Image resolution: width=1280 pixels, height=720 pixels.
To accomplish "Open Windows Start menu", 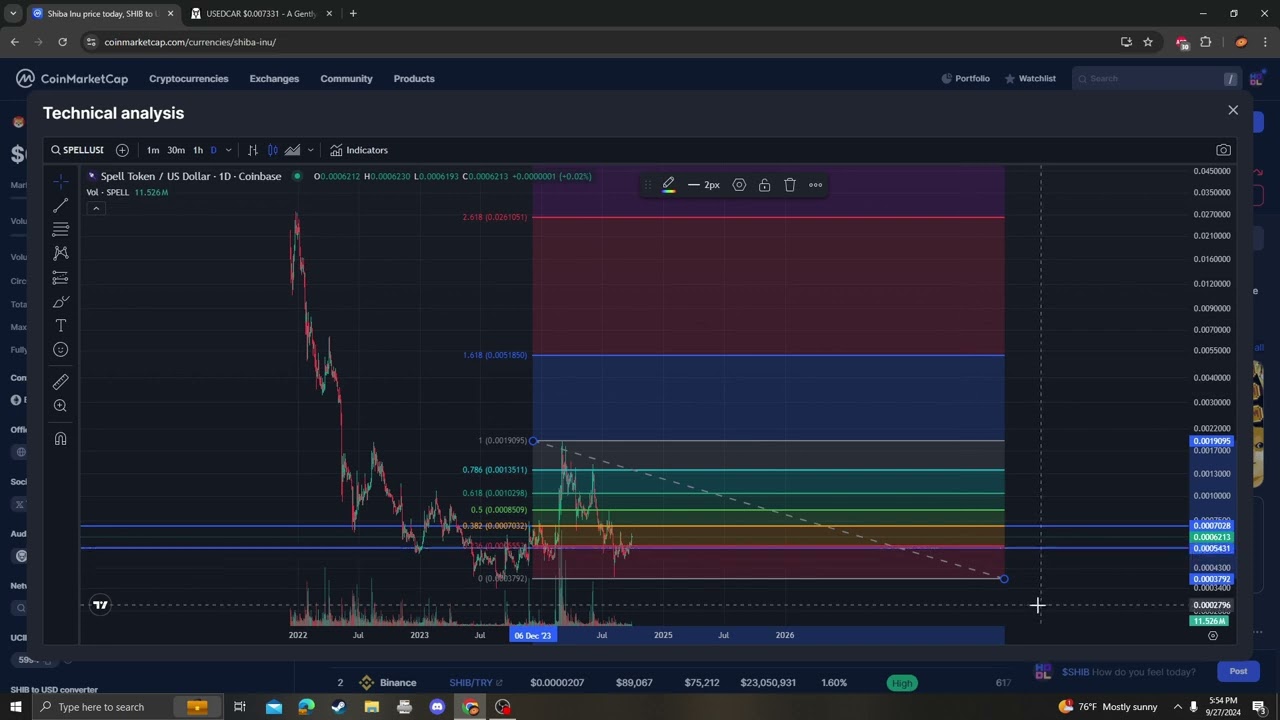I will 15,707.
